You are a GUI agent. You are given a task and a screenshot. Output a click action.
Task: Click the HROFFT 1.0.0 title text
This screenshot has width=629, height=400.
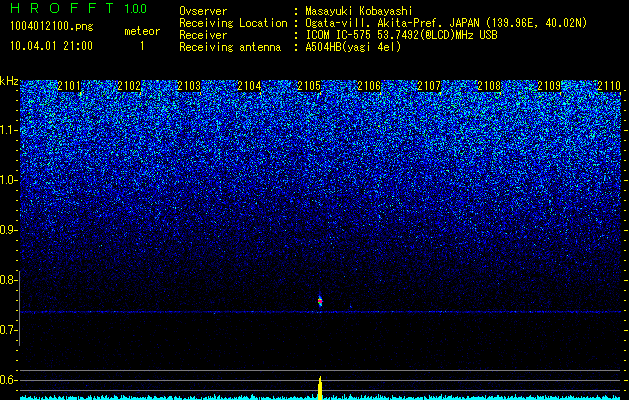pos(79,8)
